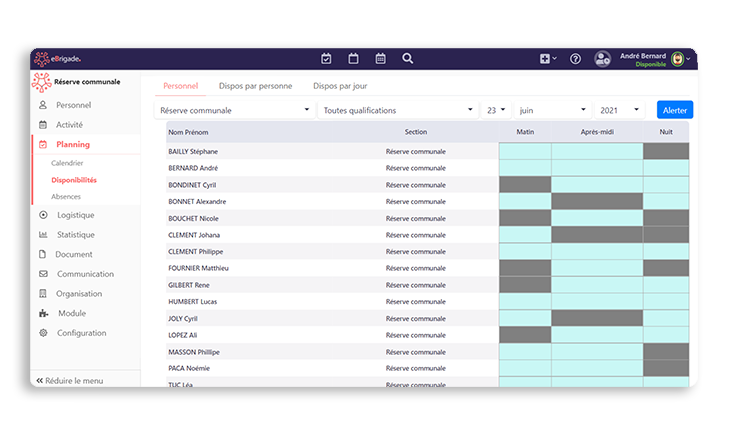730x435 pixels.
Task: Toggle BONNET Alexandre Après-midi availability cell
Action: (597, 202)
